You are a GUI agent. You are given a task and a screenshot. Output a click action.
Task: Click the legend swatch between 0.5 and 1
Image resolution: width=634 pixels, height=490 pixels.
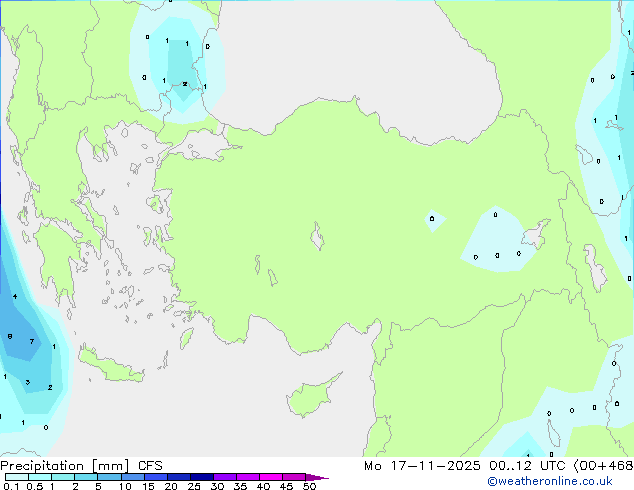coord(40,477)
